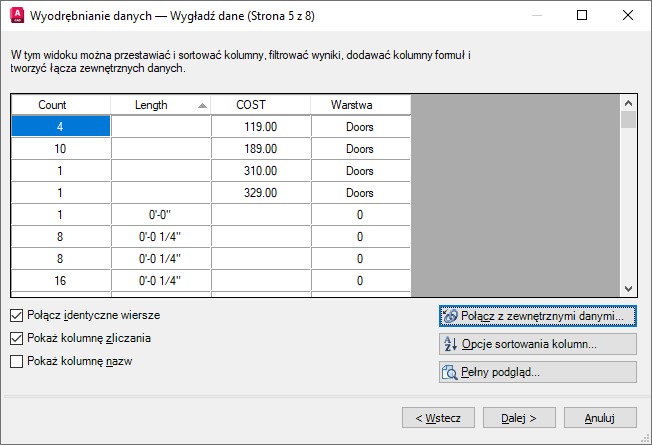Click the AutoCAD app icon in title bar
The height and width of the screenshot is (445, 652).
(x=17, y=15)
